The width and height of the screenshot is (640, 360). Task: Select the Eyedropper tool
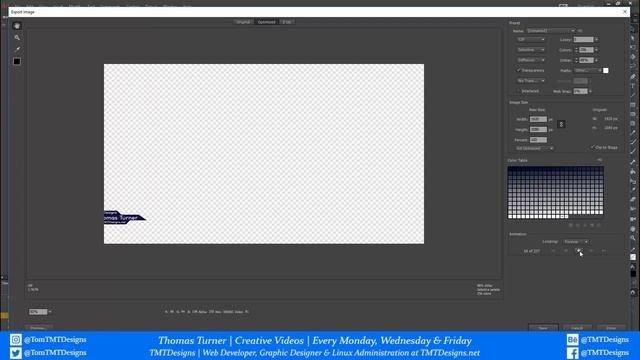pos(17,49)
